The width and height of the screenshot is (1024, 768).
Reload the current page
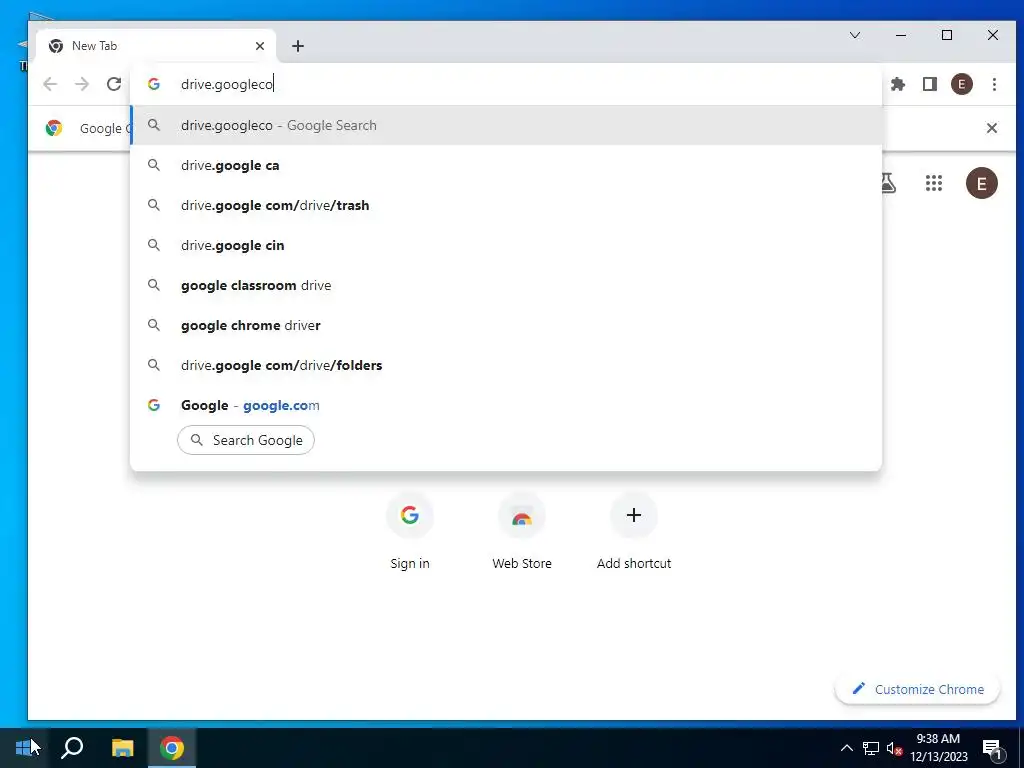pos(114,84)
